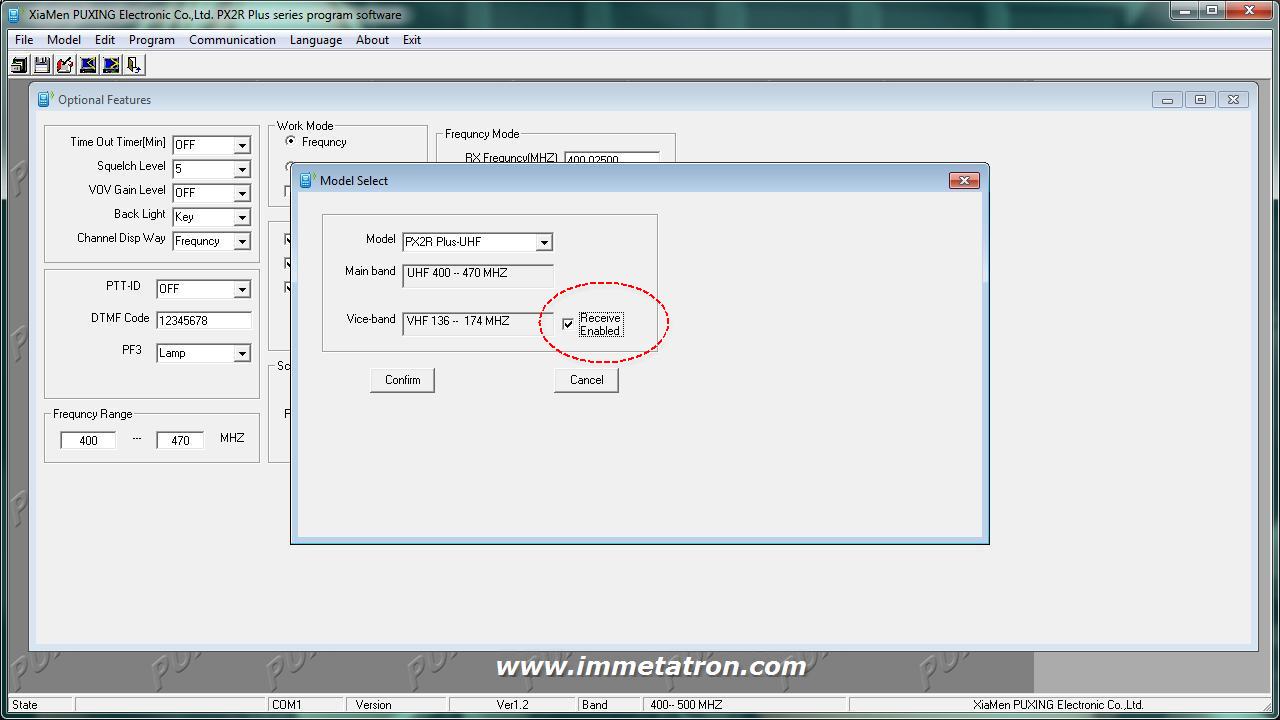Click the open file toolbar icon
Image resolution: width=1280 pixels, height=720 pixels.
coord(19,65)
